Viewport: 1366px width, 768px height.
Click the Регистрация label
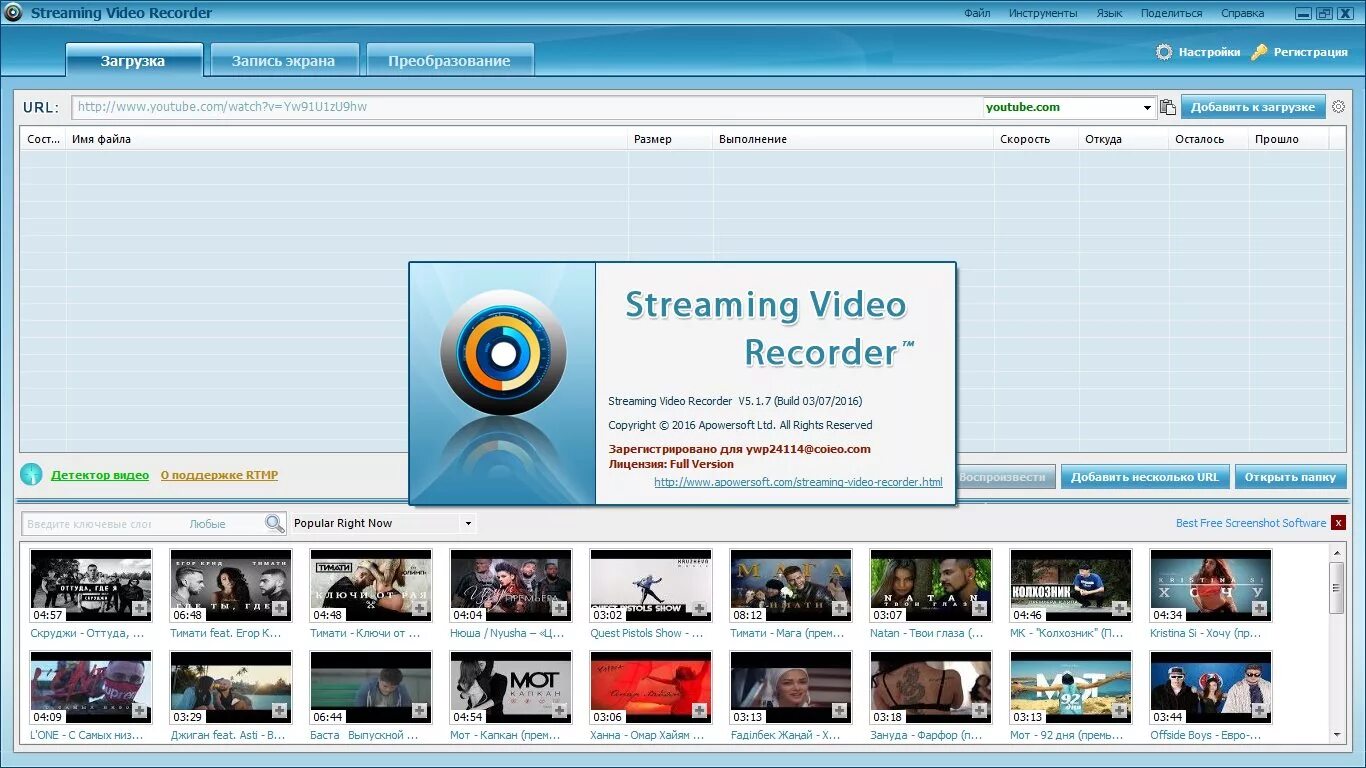pyautogui.click(x=1310, y=52)
